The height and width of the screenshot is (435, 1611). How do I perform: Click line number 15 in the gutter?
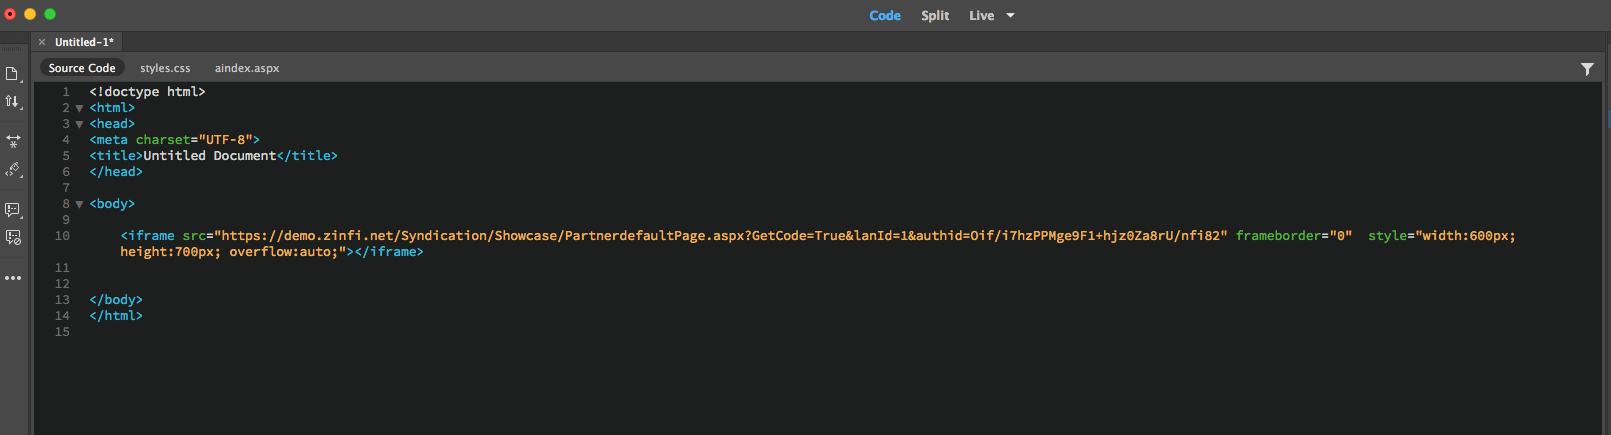tap(62, 332)
